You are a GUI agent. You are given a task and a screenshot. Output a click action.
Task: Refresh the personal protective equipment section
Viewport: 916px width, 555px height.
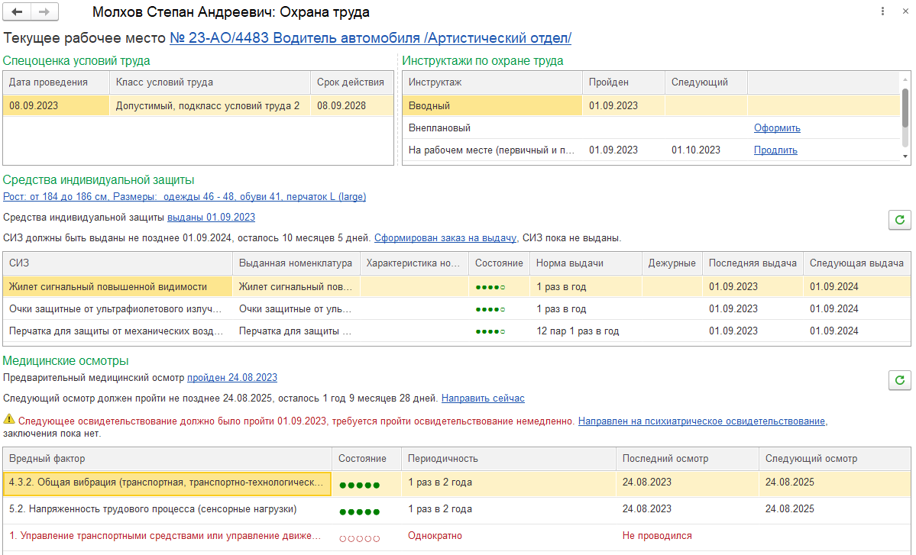899,220
